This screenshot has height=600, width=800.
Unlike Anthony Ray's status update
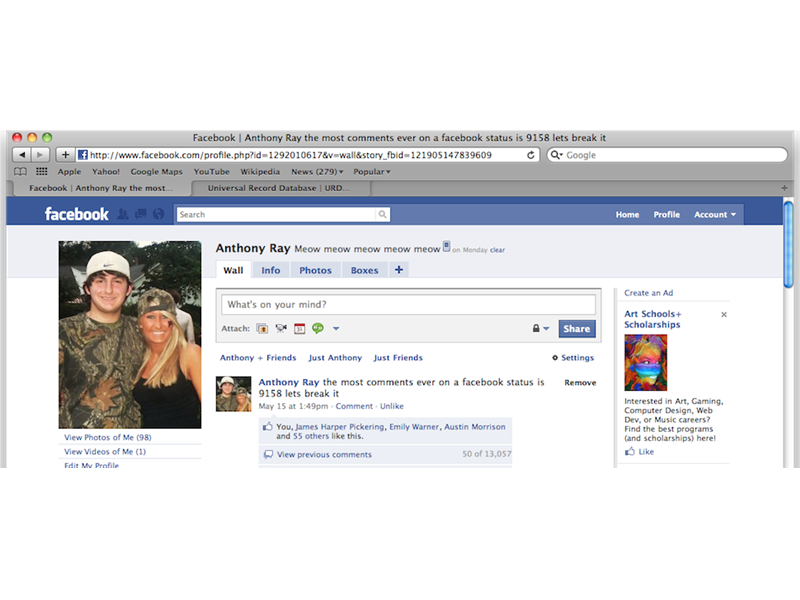[392, 405]
